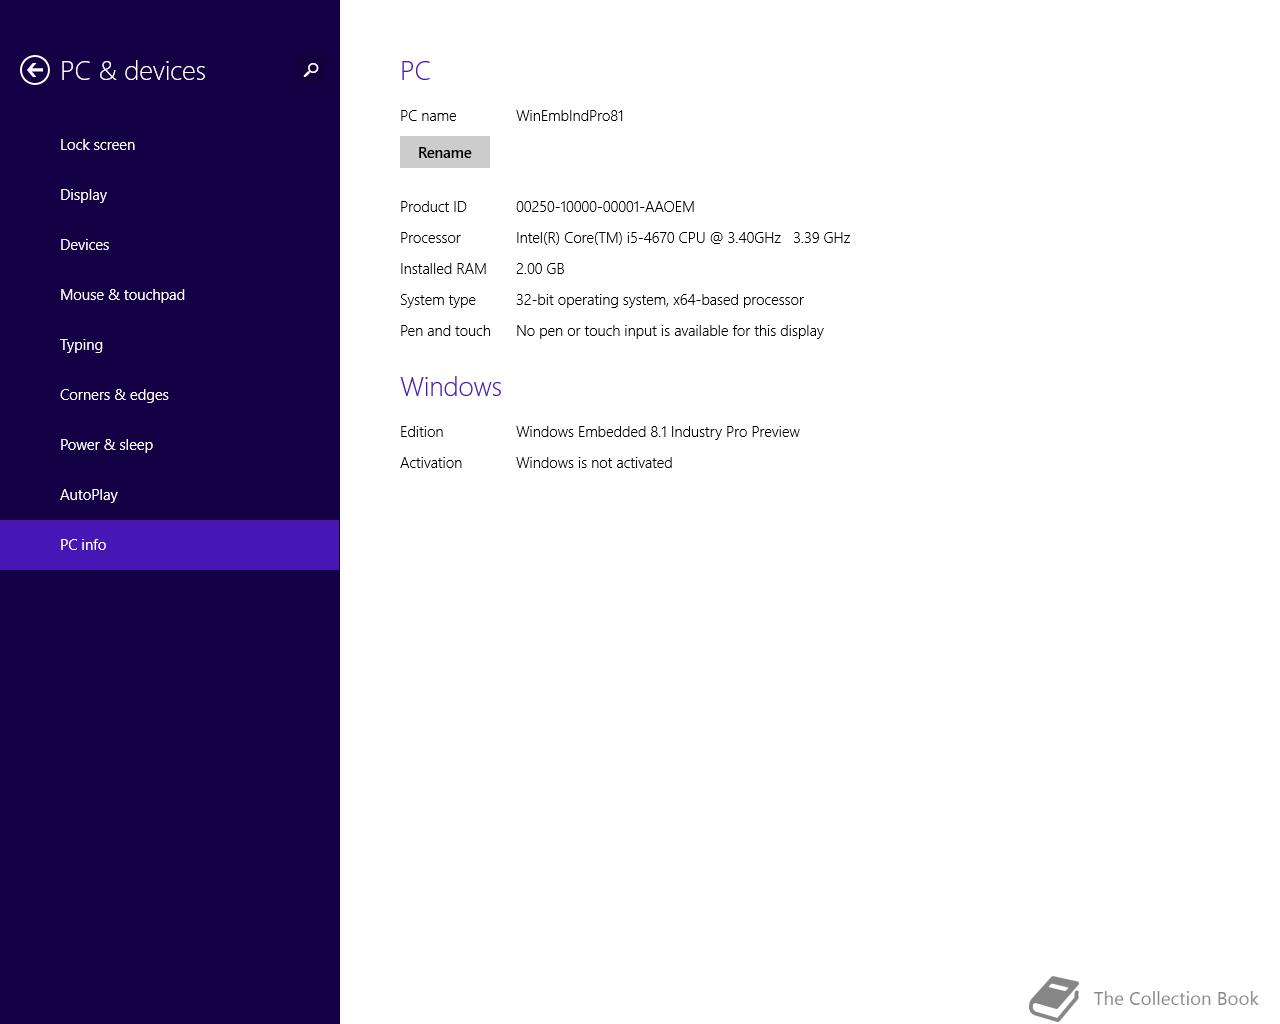Image resolution: width=1280 pixels, height=1024 pixels.
Task: Click the Windows Embedded 8.1 Industry Pro edition
Action: click(x=658, y=432)
